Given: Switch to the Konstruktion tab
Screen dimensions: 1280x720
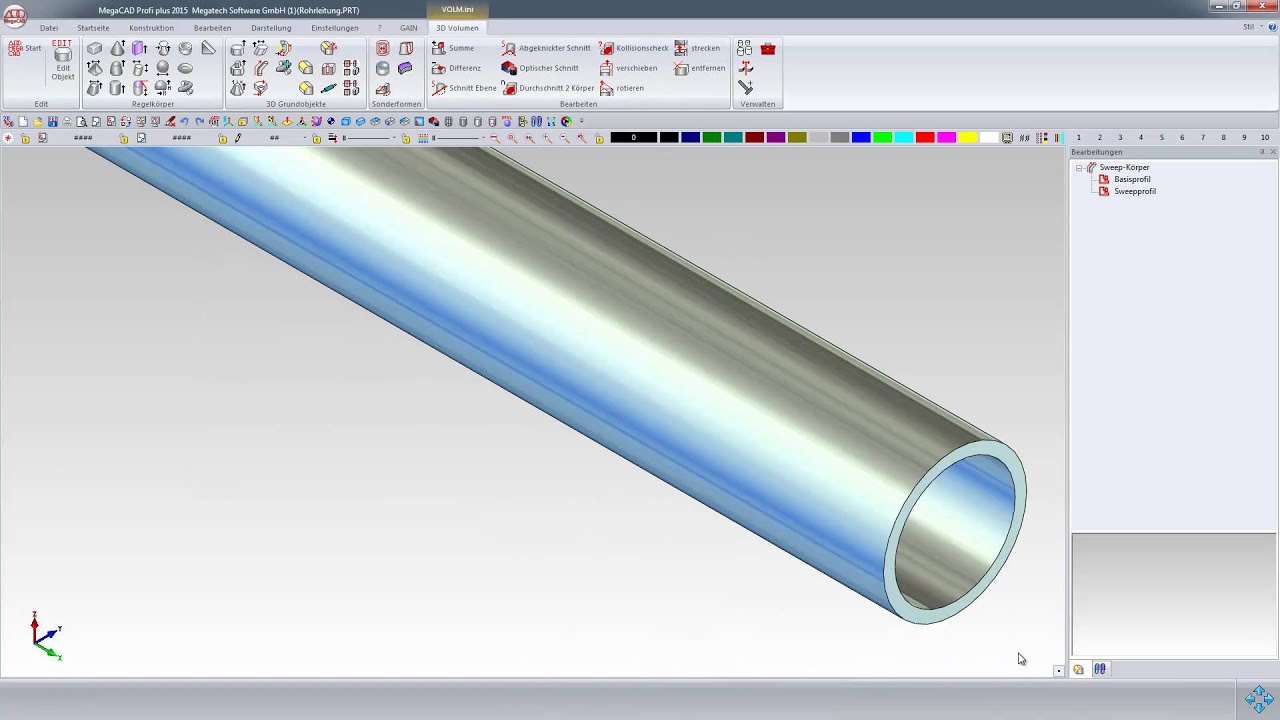Looking at the screenshot, I should (x=151, y=28).
